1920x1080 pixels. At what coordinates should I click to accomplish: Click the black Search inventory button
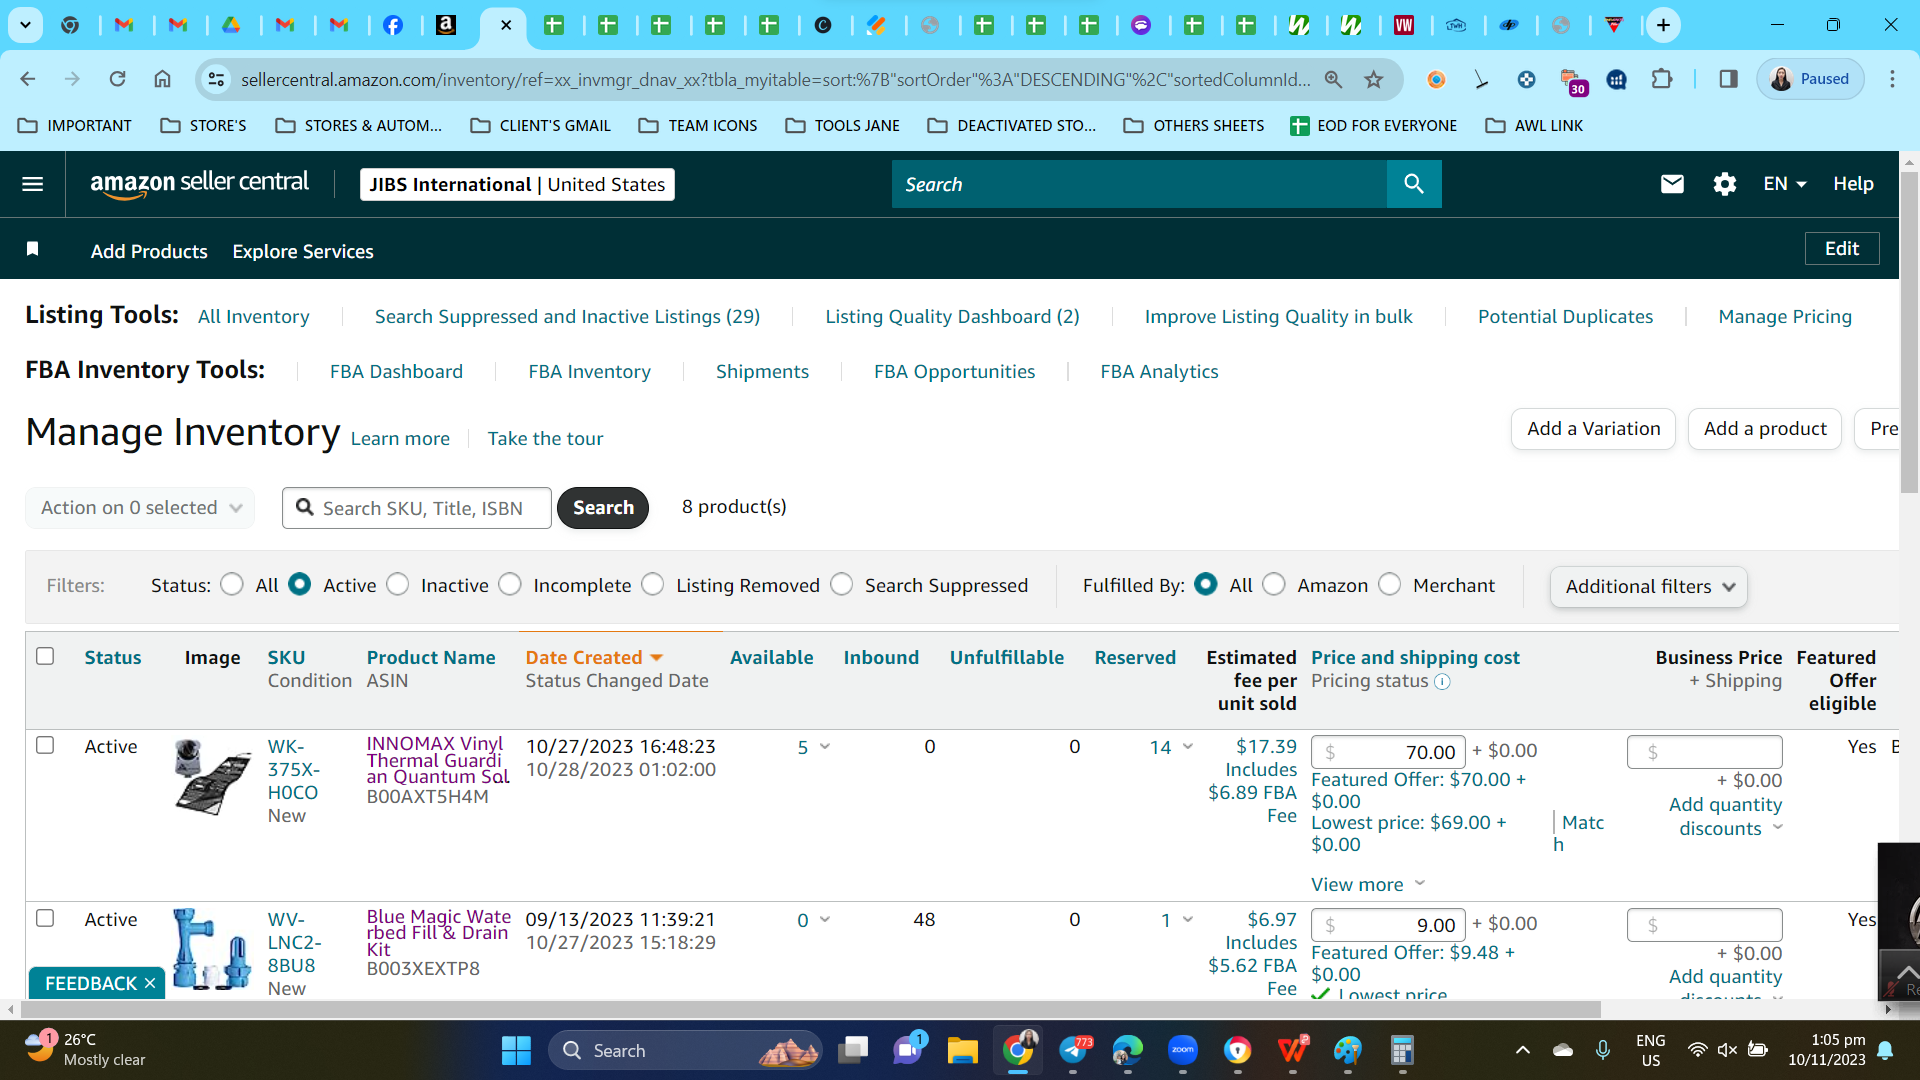(603, 508)
